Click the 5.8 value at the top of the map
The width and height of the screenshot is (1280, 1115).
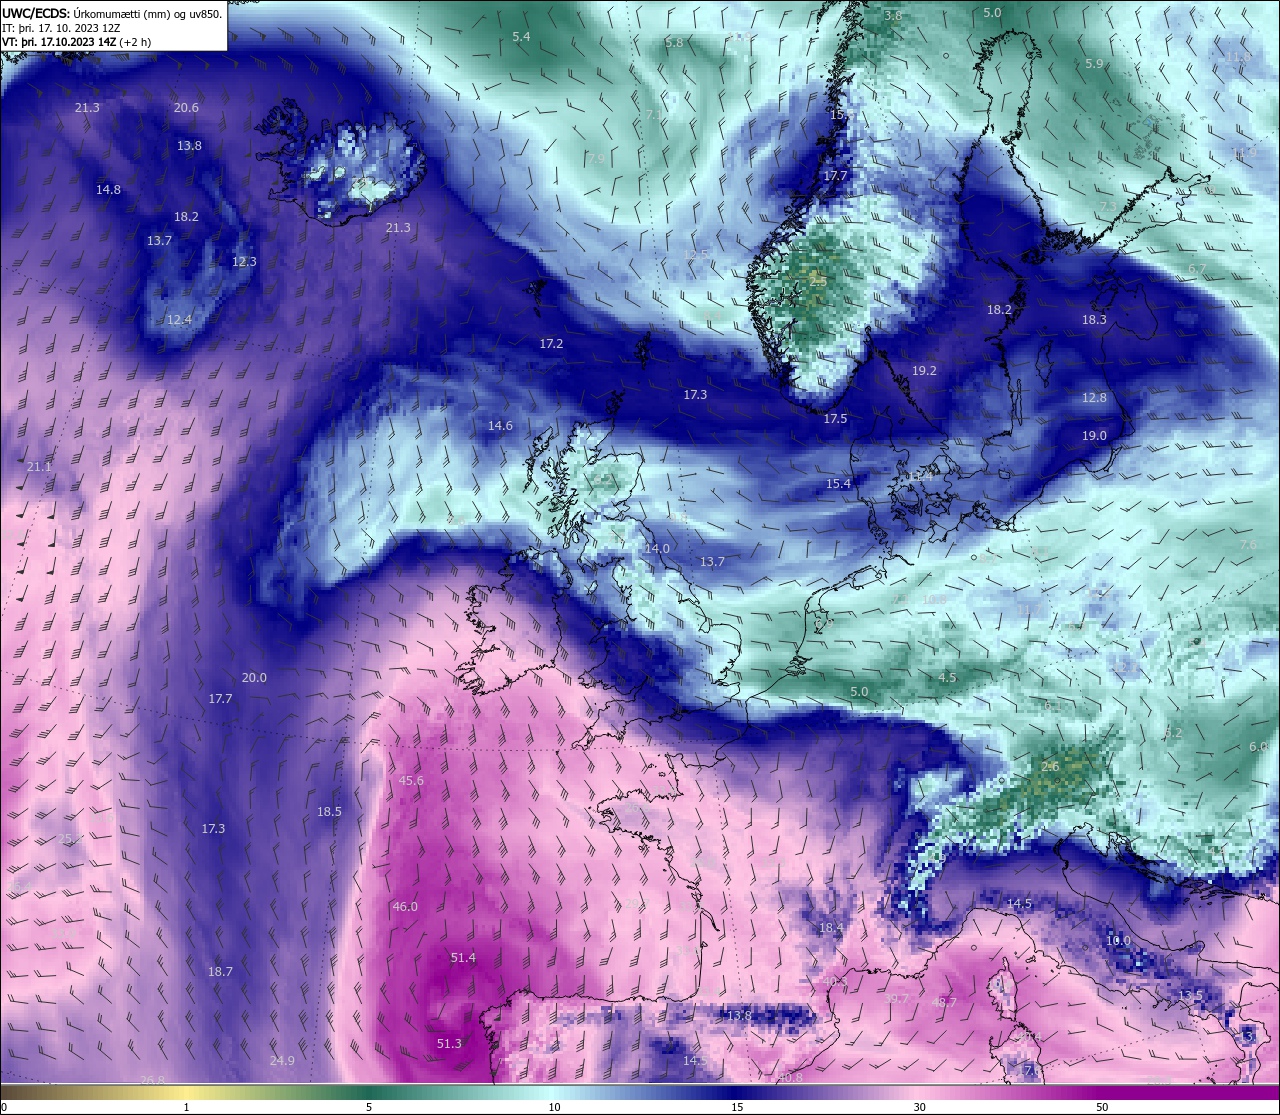674,43
